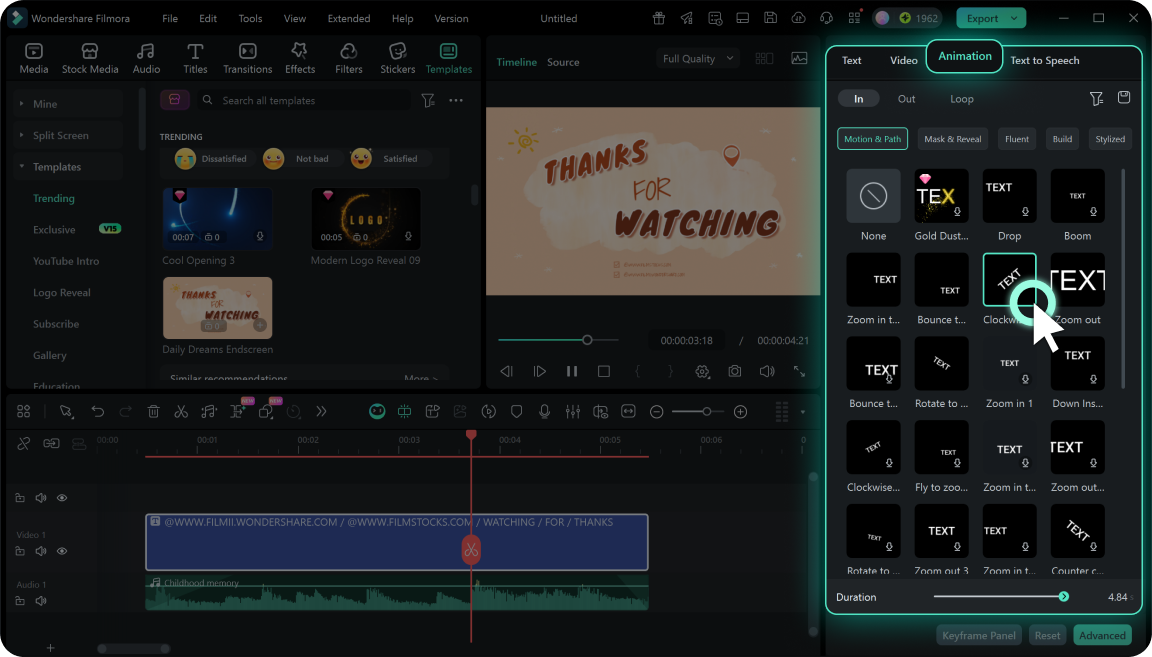The height and width of the screenshot is (657, 1152).
Task: Click the snapshot camera icon in preview
Action: pyautogui.click(x=735, y=371)
